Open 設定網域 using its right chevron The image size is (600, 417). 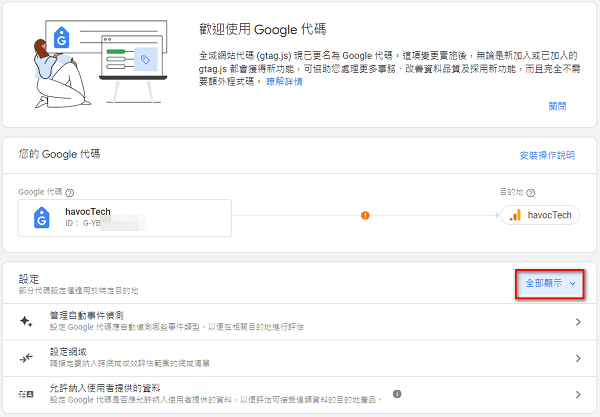[x=579, y=358]
